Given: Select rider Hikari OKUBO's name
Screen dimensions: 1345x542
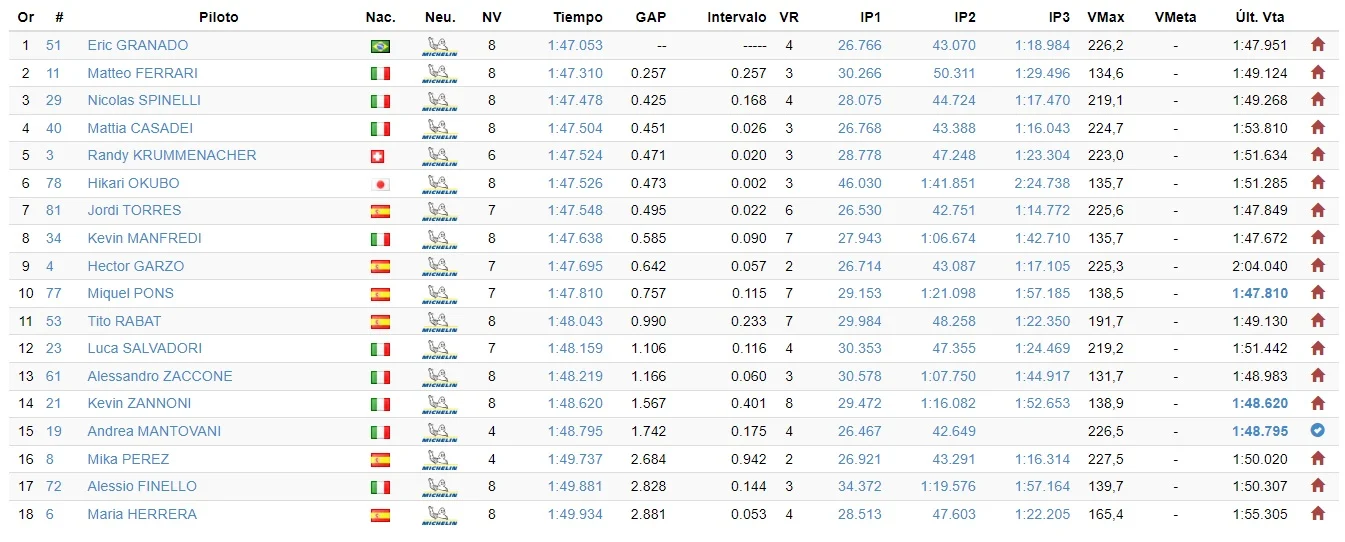Looking at the screenshot, I should pos(133,183).
